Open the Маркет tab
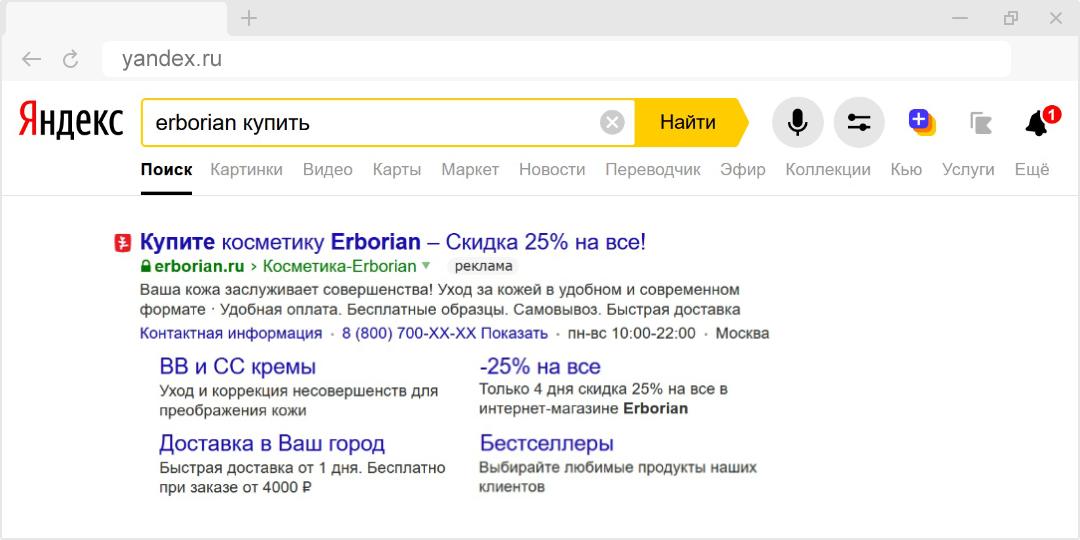 [469, 169]
